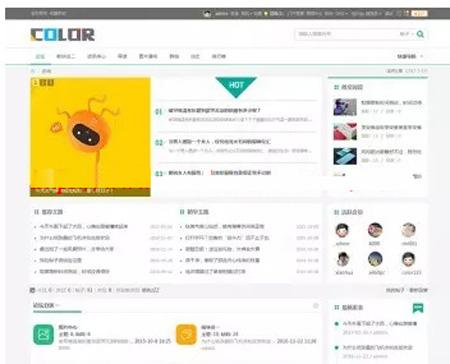450x364 pixels.
Task: Open sidebar thumbnail with dark teal blocks
Action: pyautogui.click(x=345, y=156)
